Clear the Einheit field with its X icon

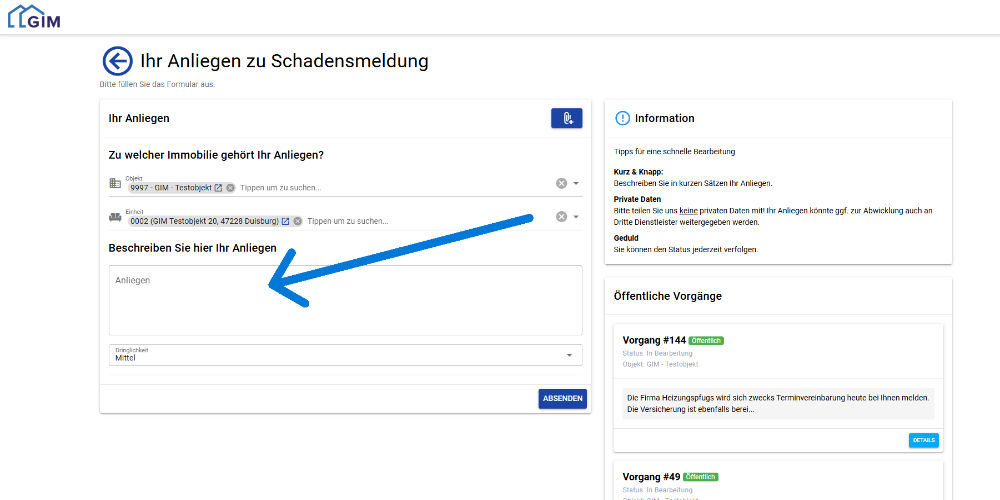coord(561,217)
